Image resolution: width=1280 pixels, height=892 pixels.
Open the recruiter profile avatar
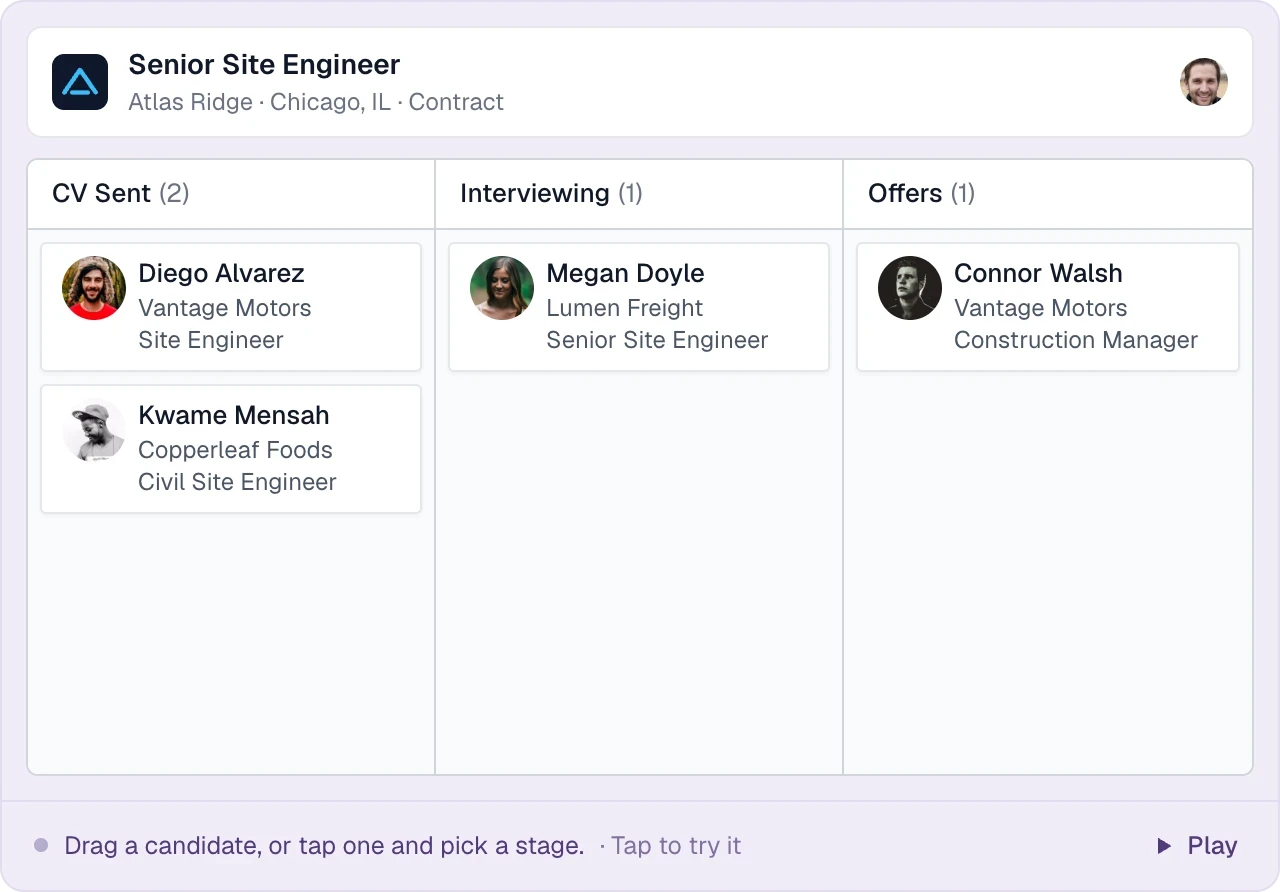tap(1204, 82)
